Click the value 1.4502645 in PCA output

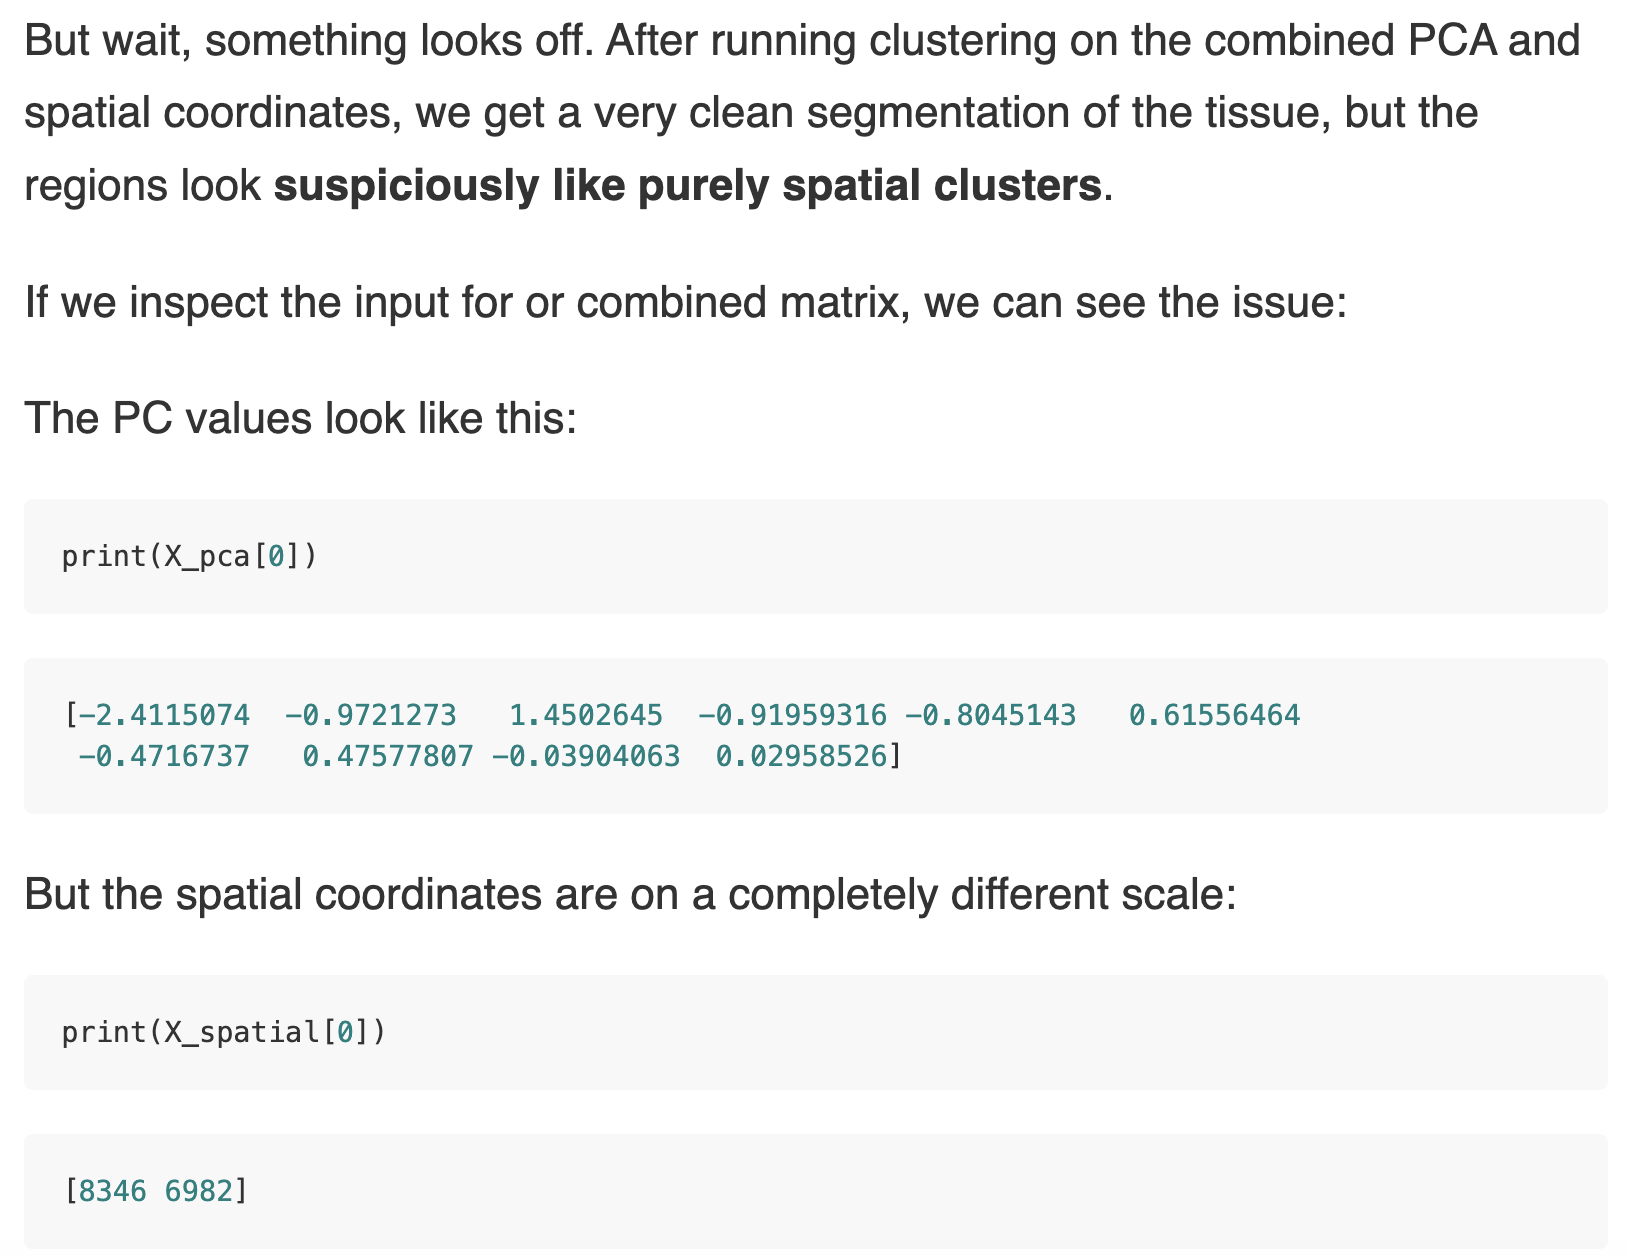tap(586, 715)
